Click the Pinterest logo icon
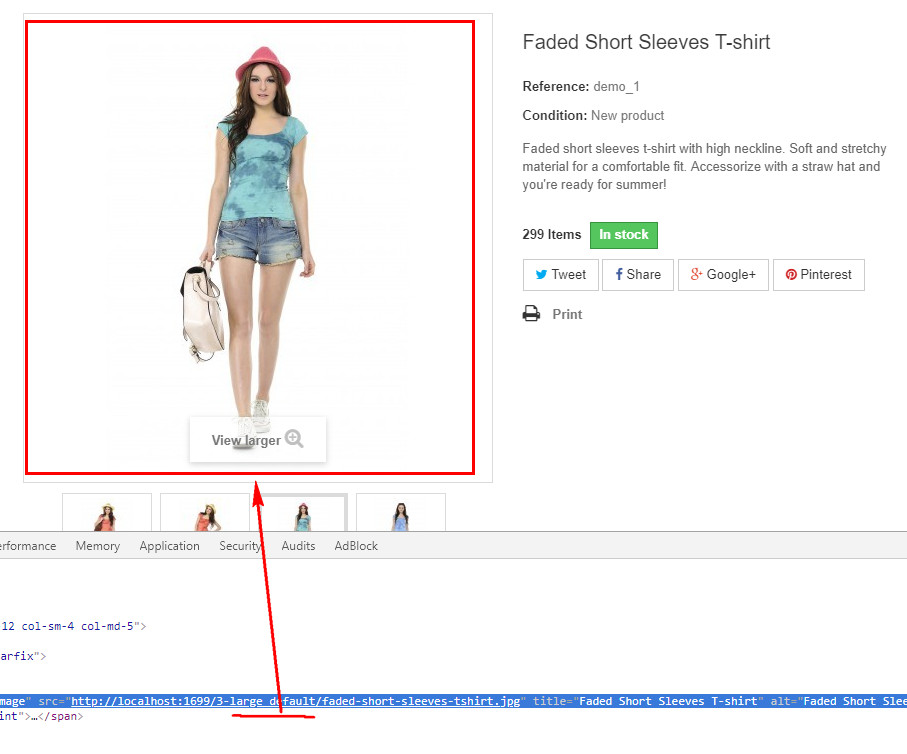The width and height of the screenshot is (907, 754). [x=791, y=274]
